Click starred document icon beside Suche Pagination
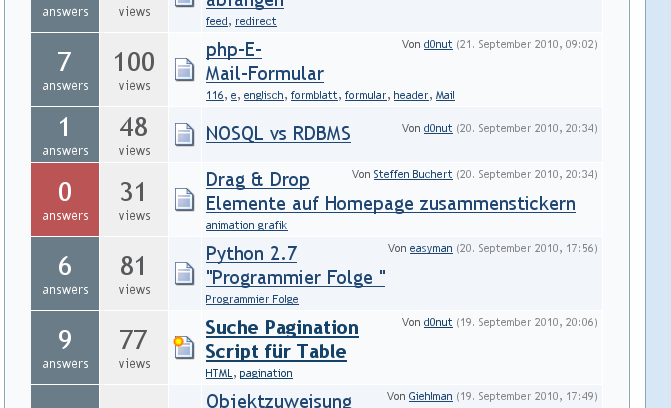This screenshot has height=408, width=671. click(x=184, y=347)
